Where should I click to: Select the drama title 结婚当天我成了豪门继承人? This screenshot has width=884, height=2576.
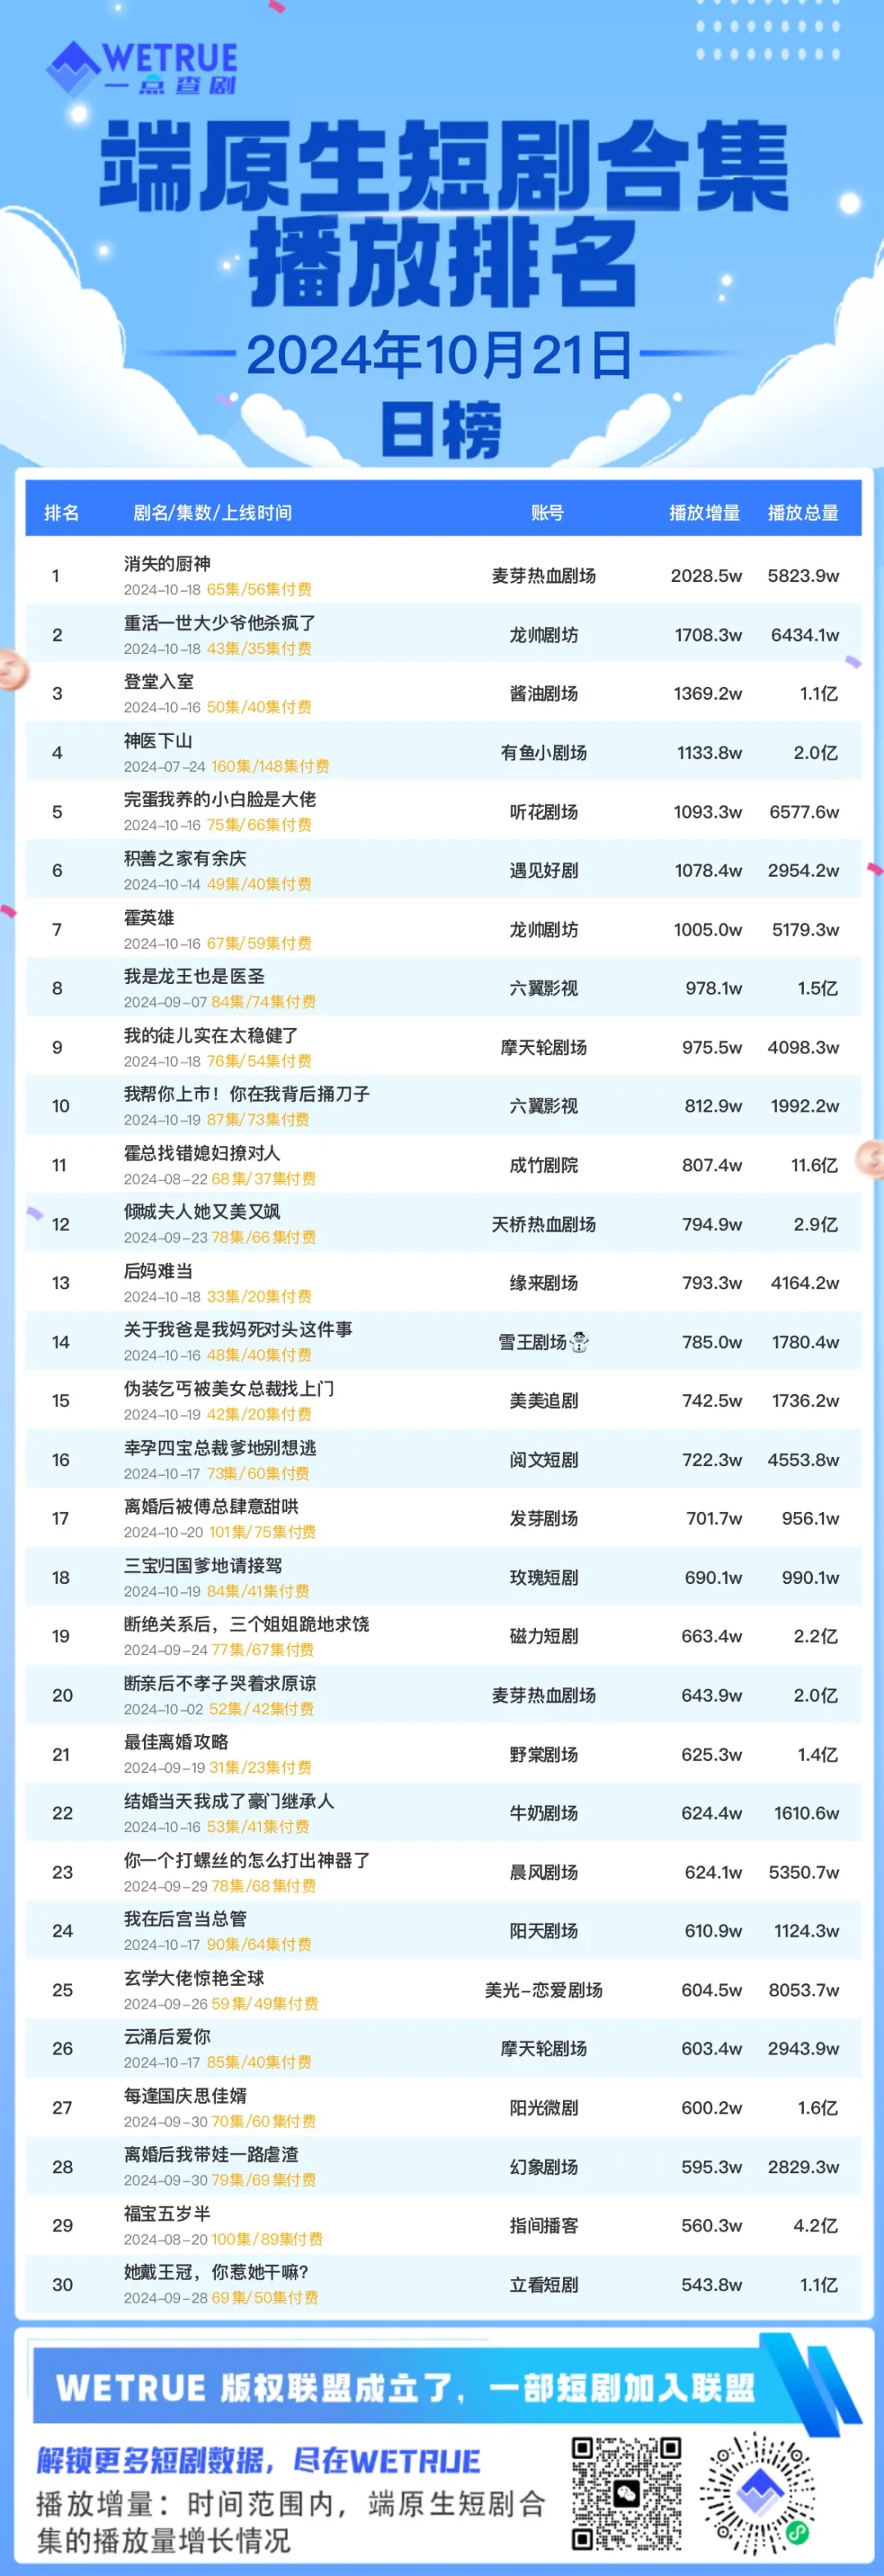229,1801
